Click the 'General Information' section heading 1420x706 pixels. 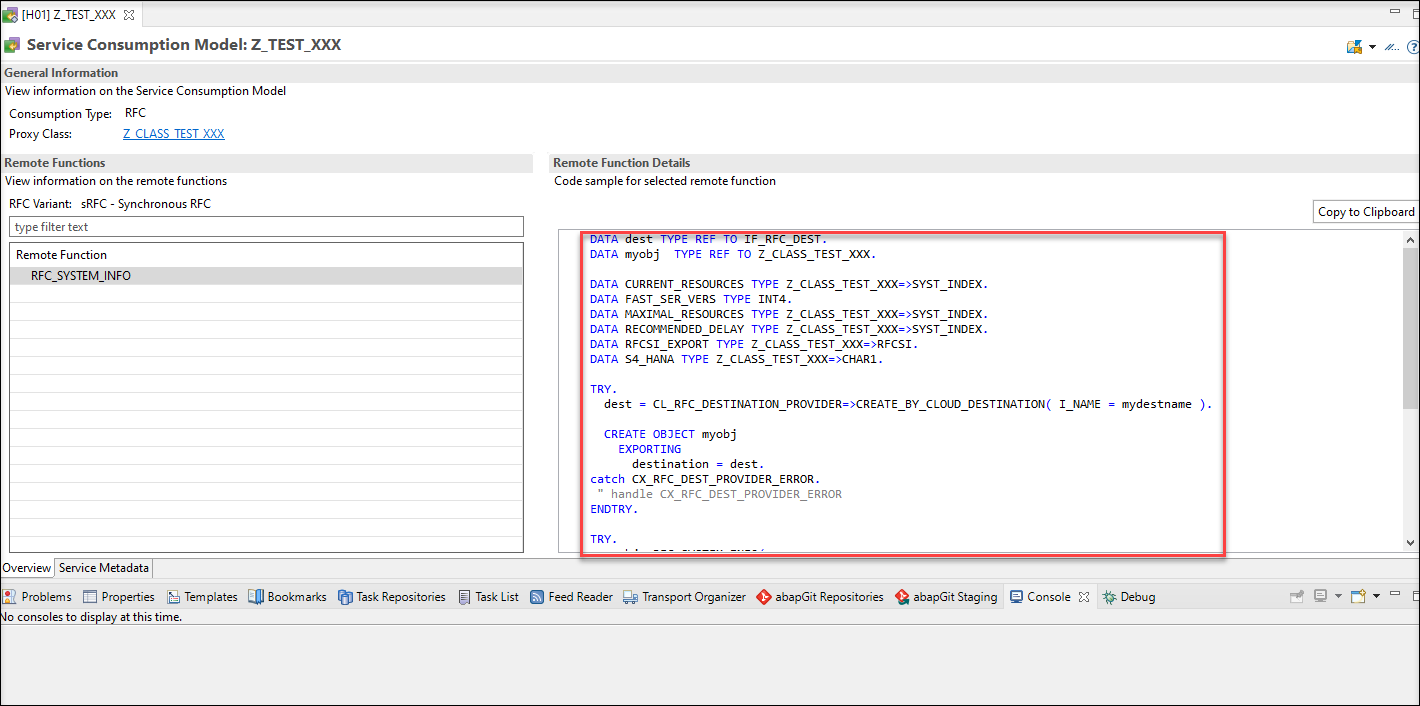(61, 73)
